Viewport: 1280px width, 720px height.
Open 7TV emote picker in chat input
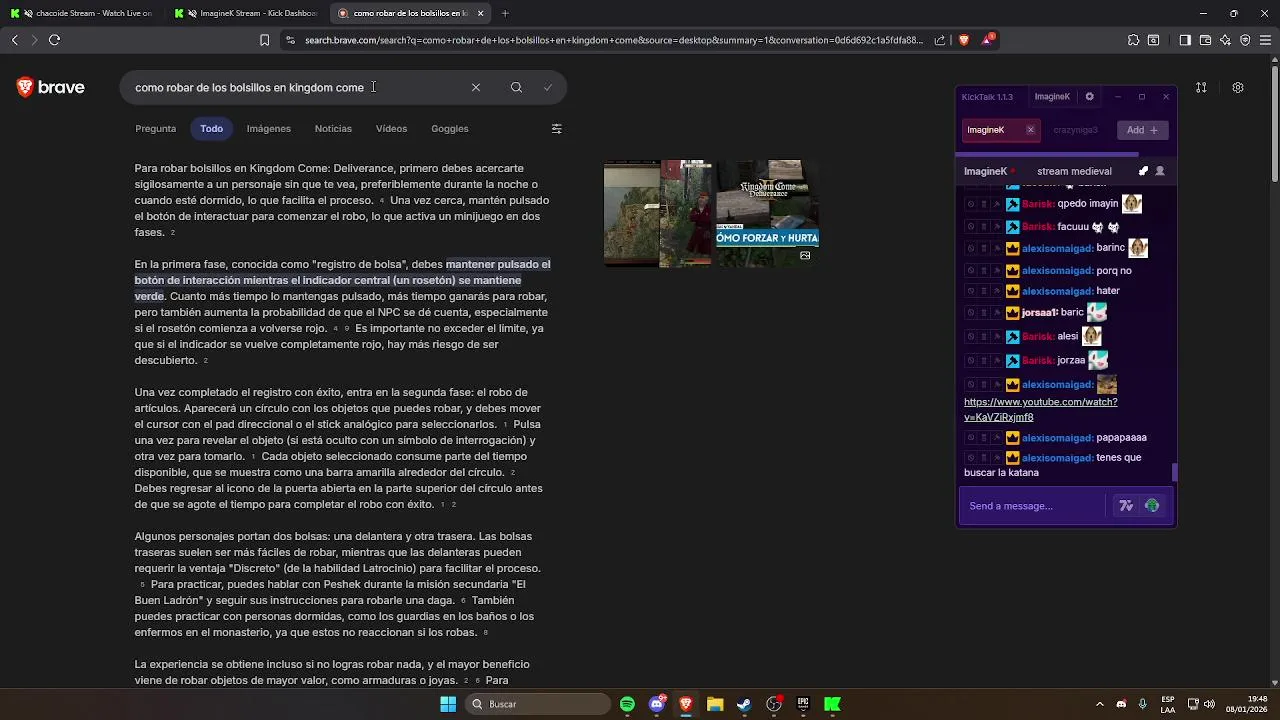click(1126, 506)
